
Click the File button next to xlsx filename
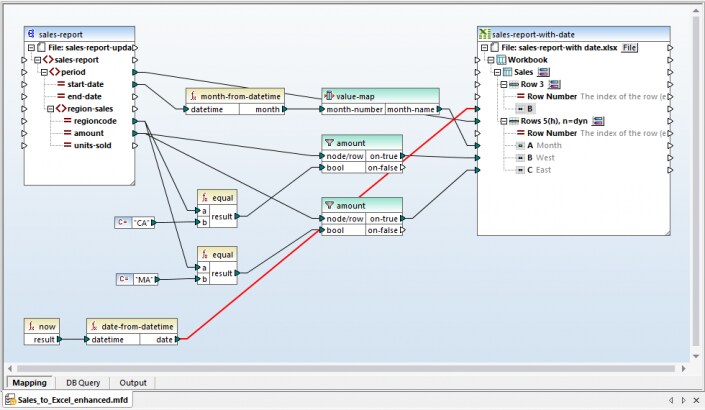[629, 47]
